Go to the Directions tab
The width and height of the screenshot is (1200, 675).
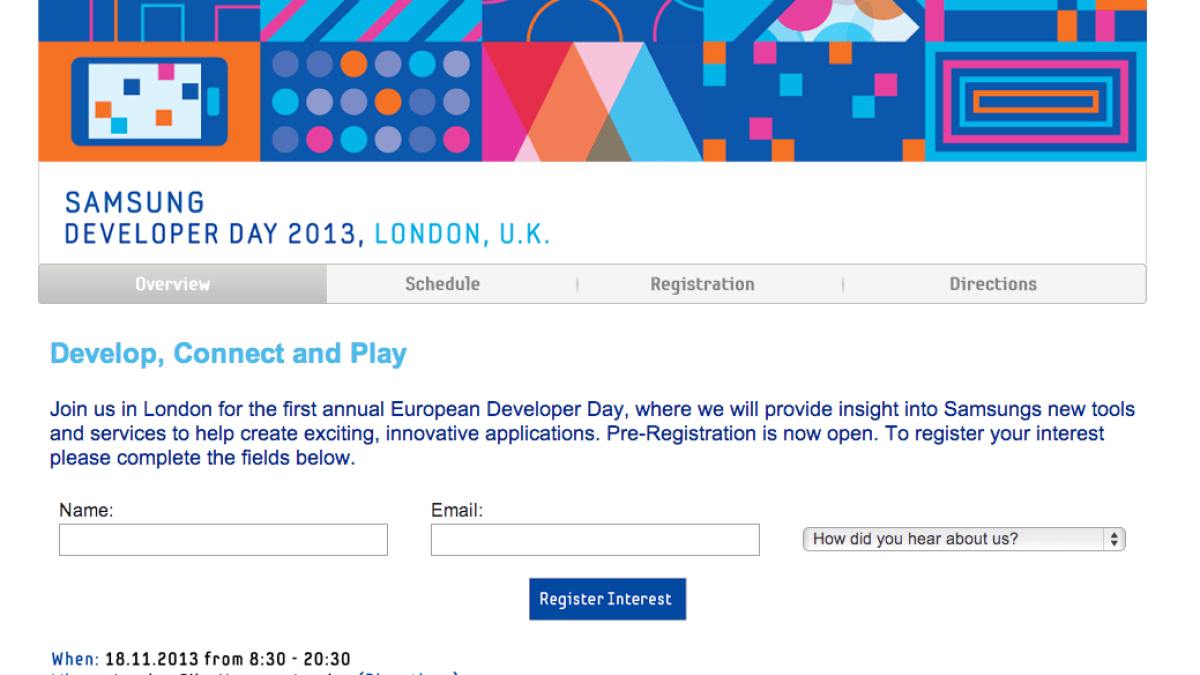(993, 284)
